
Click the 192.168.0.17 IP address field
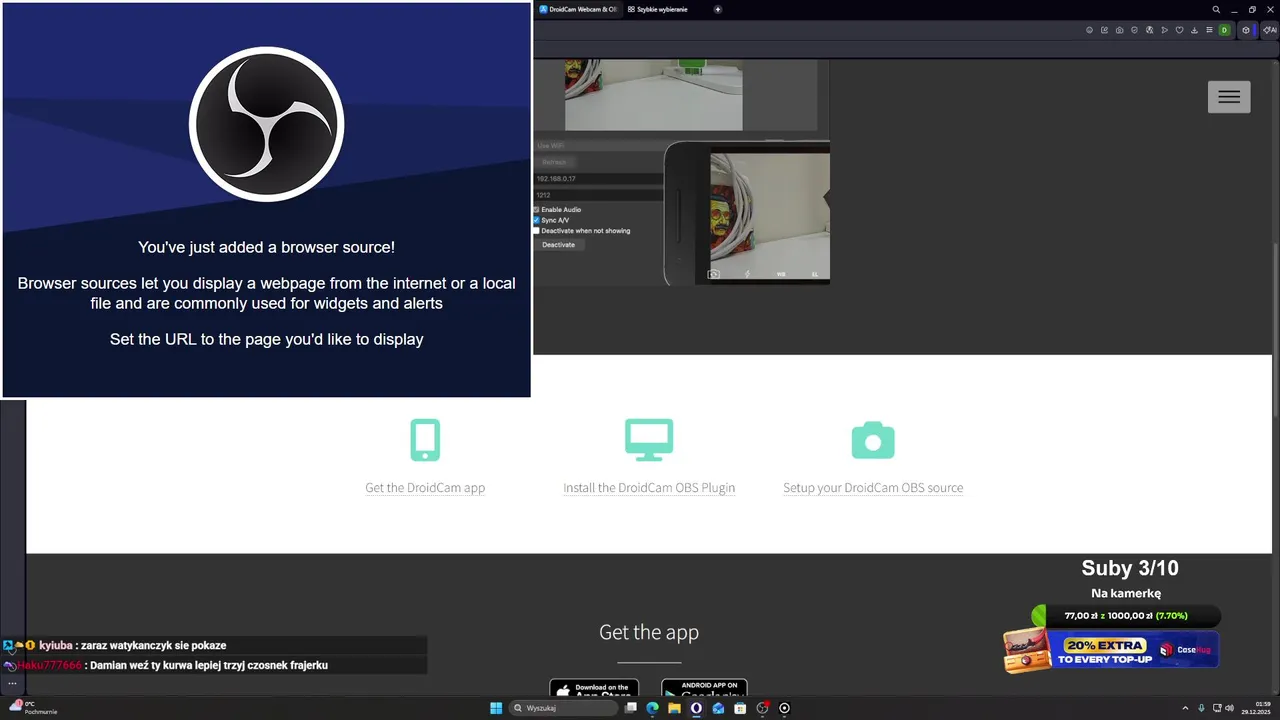598,179
